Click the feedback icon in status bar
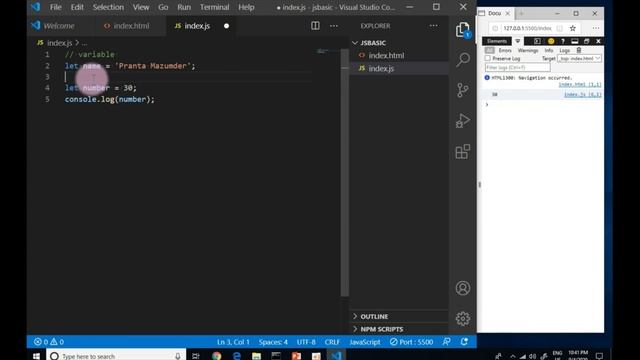This screenshot has width=640, height=360. (447, 342)
